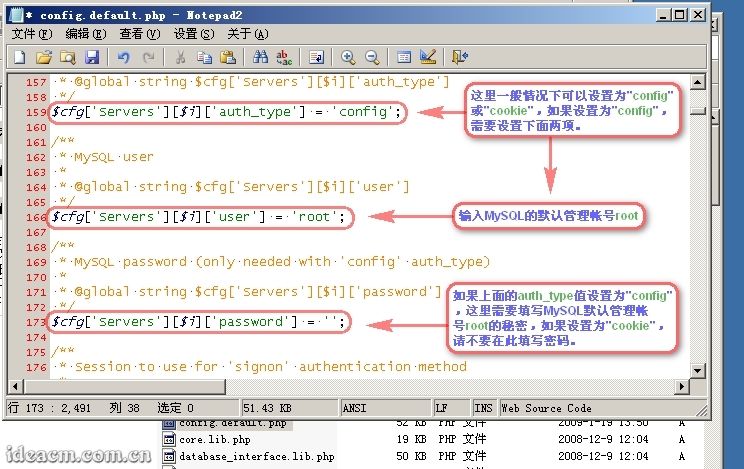Select core.lib.php in the Explorer list
Screen dimensions: 744x469
[x=214, y=440]
